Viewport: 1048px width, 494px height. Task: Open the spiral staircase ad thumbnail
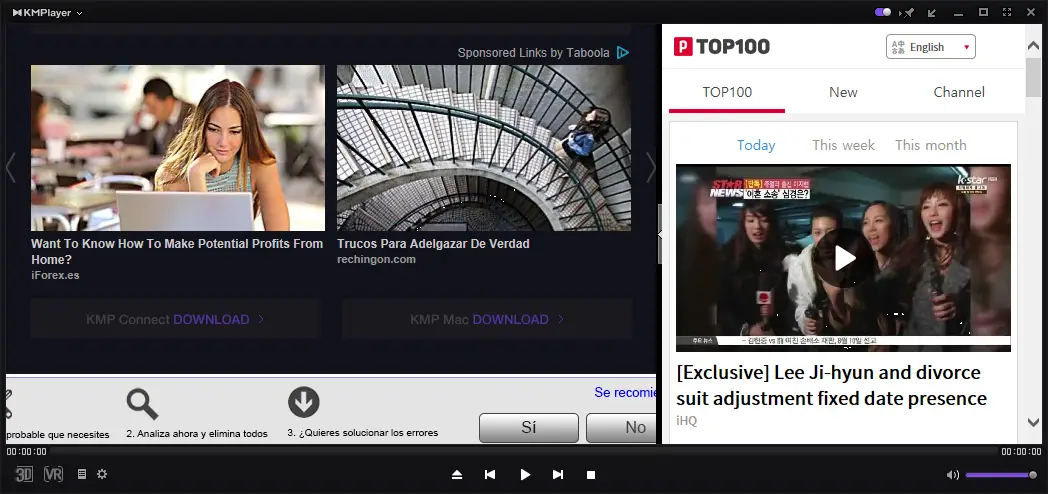pyautogui.click(x=484, y=148)
